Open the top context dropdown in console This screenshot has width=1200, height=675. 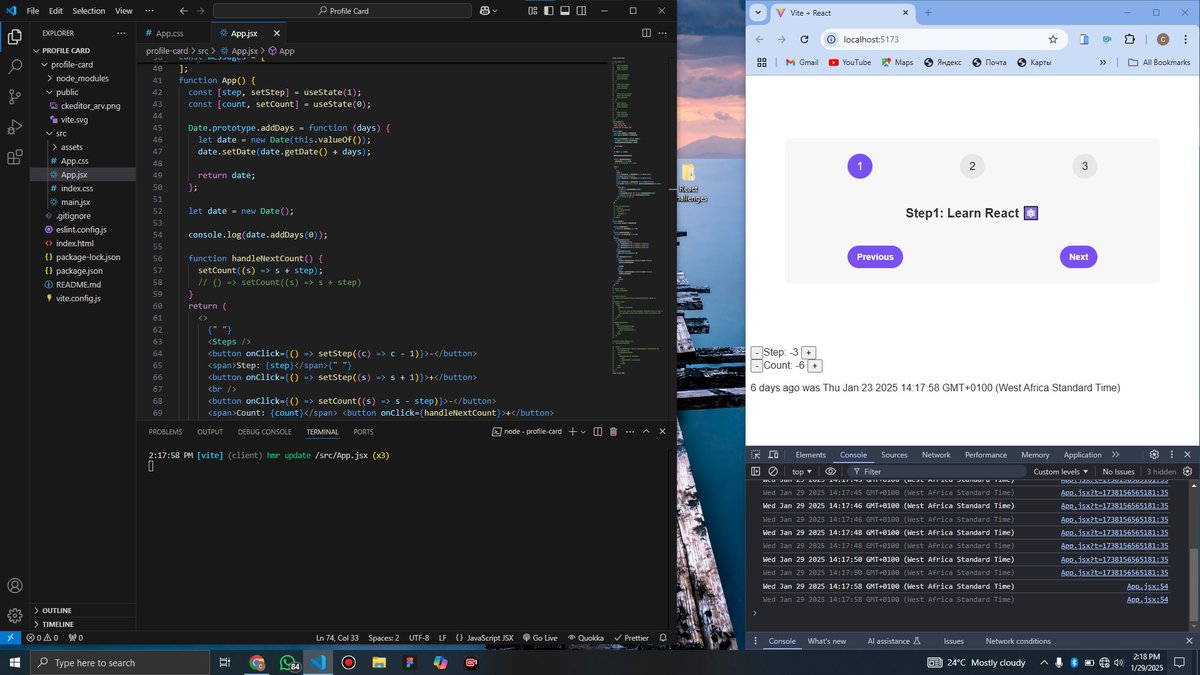coord(802,471)
